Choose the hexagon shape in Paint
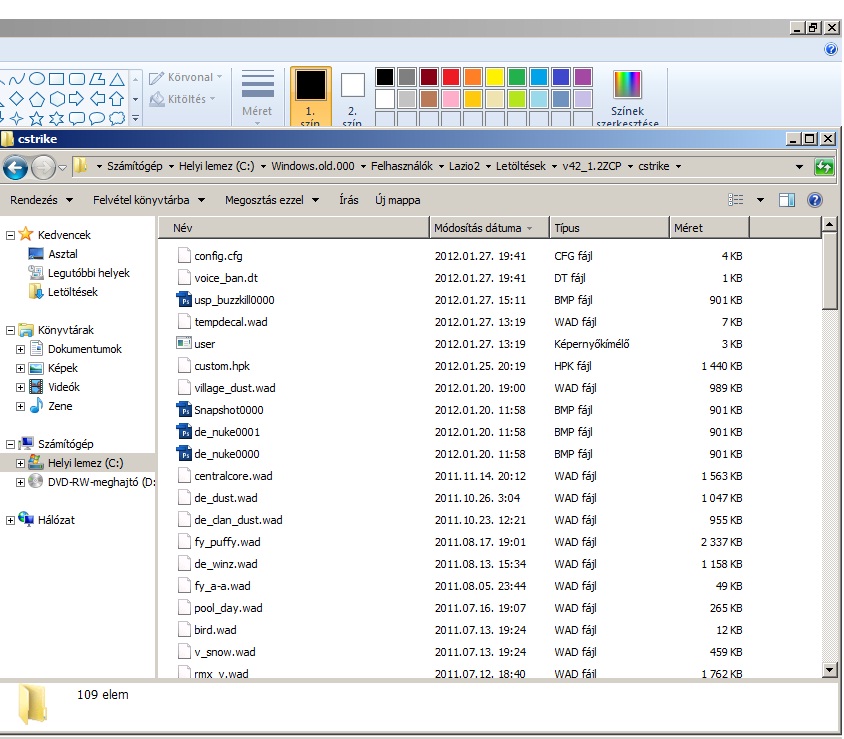The width and height of the screenshot is (844, 739). 57,99
